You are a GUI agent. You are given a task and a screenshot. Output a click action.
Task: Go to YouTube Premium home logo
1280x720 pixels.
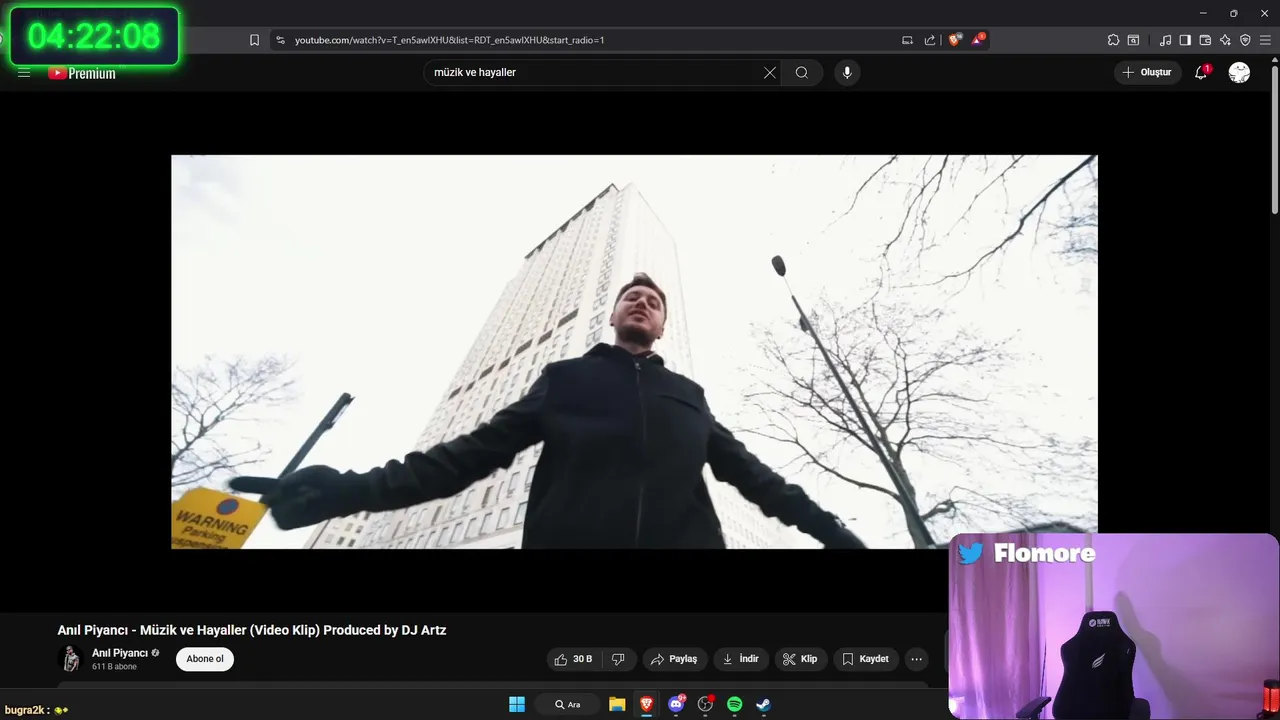coord(83,73)
